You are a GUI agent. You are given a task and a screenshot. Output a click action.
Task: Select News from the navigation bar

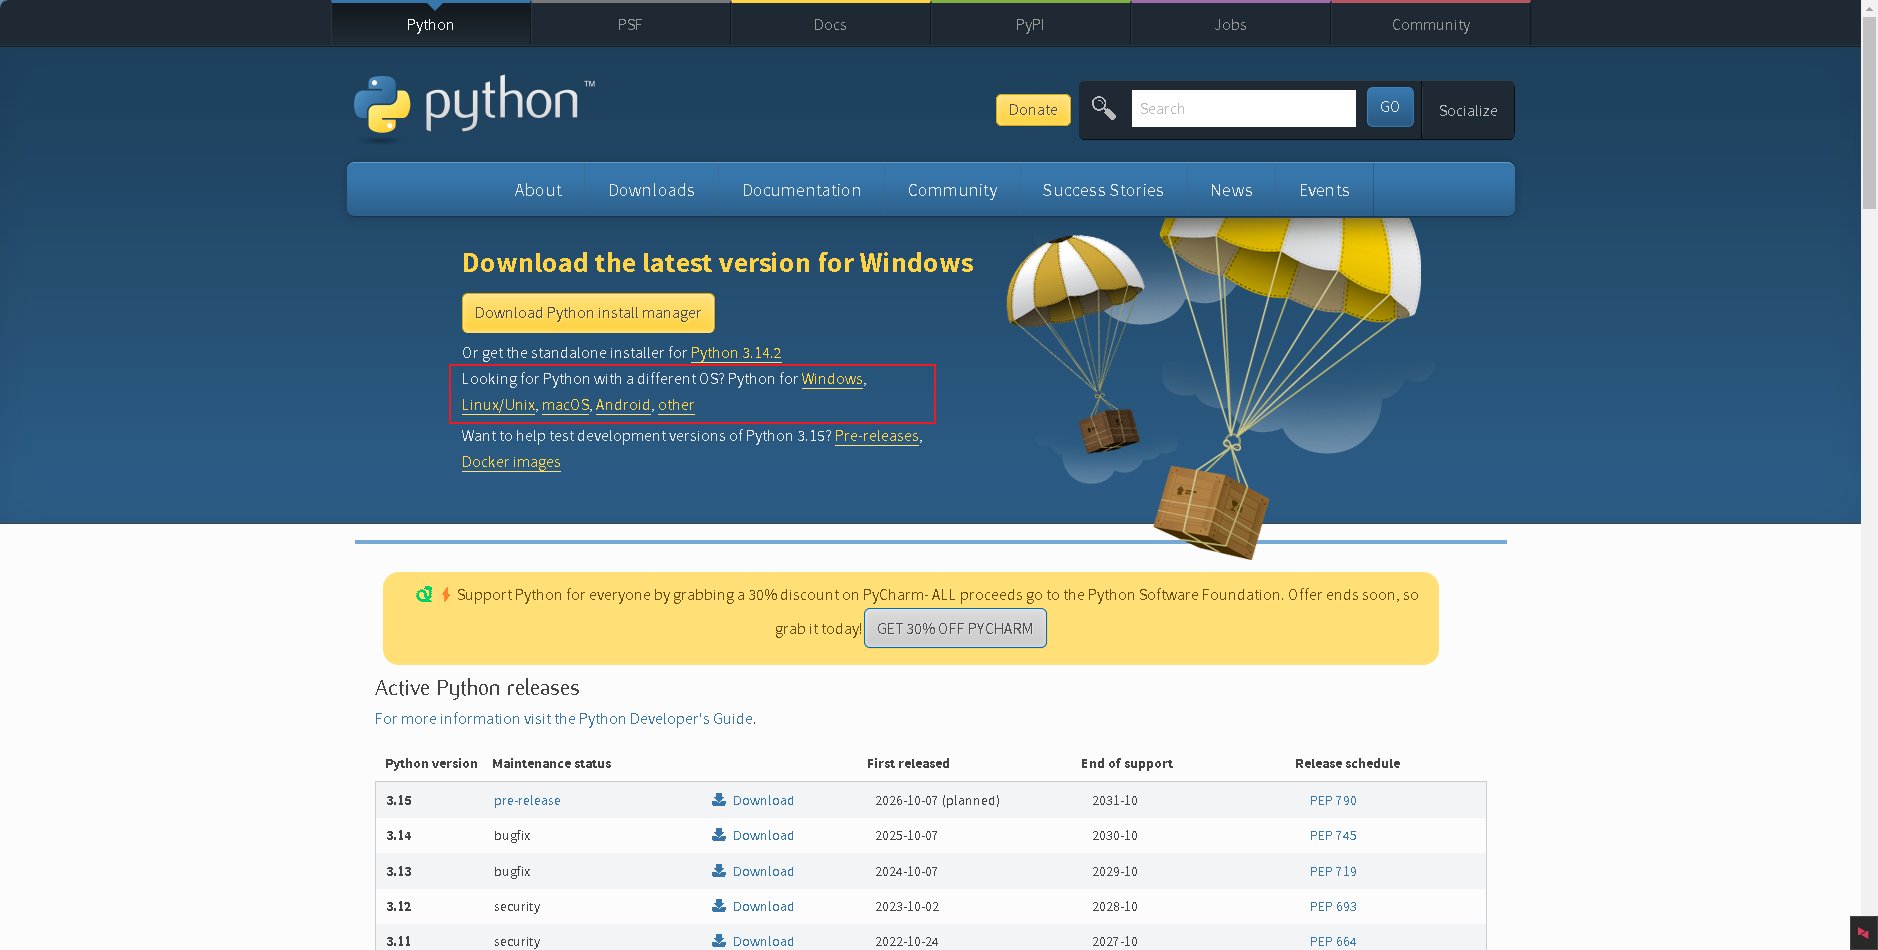tap(1230, 189)
